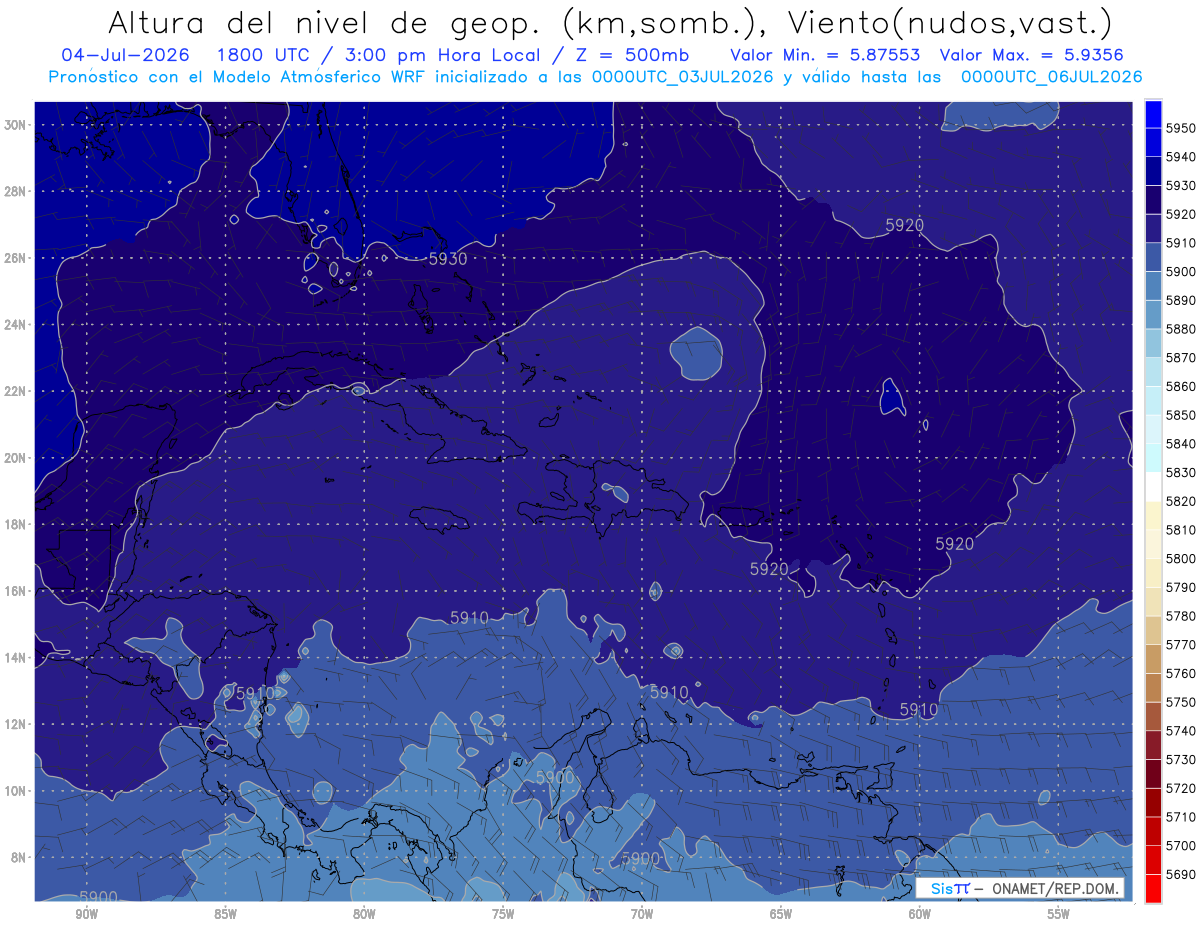This screenshot has height=927, width=1200.
Task: Click the legend value 5800
Action: coord(1181,559)
